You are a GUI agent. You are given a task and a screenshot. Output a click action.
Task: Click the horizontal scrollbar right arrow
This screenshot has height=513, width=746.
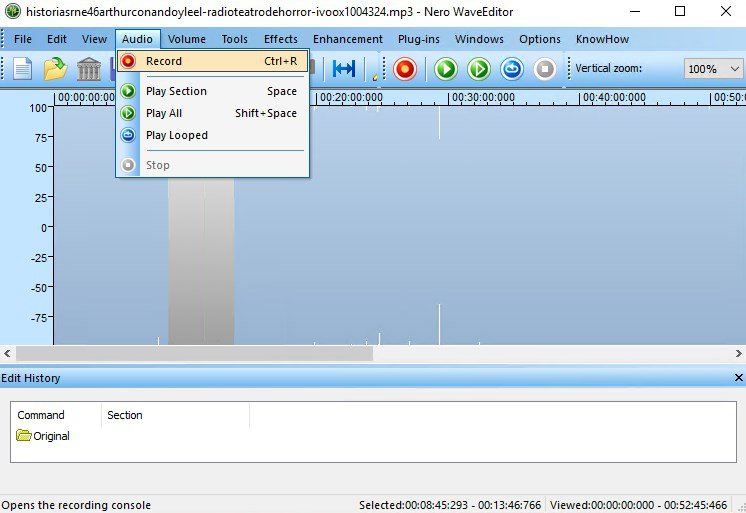(x=738, y=354)
